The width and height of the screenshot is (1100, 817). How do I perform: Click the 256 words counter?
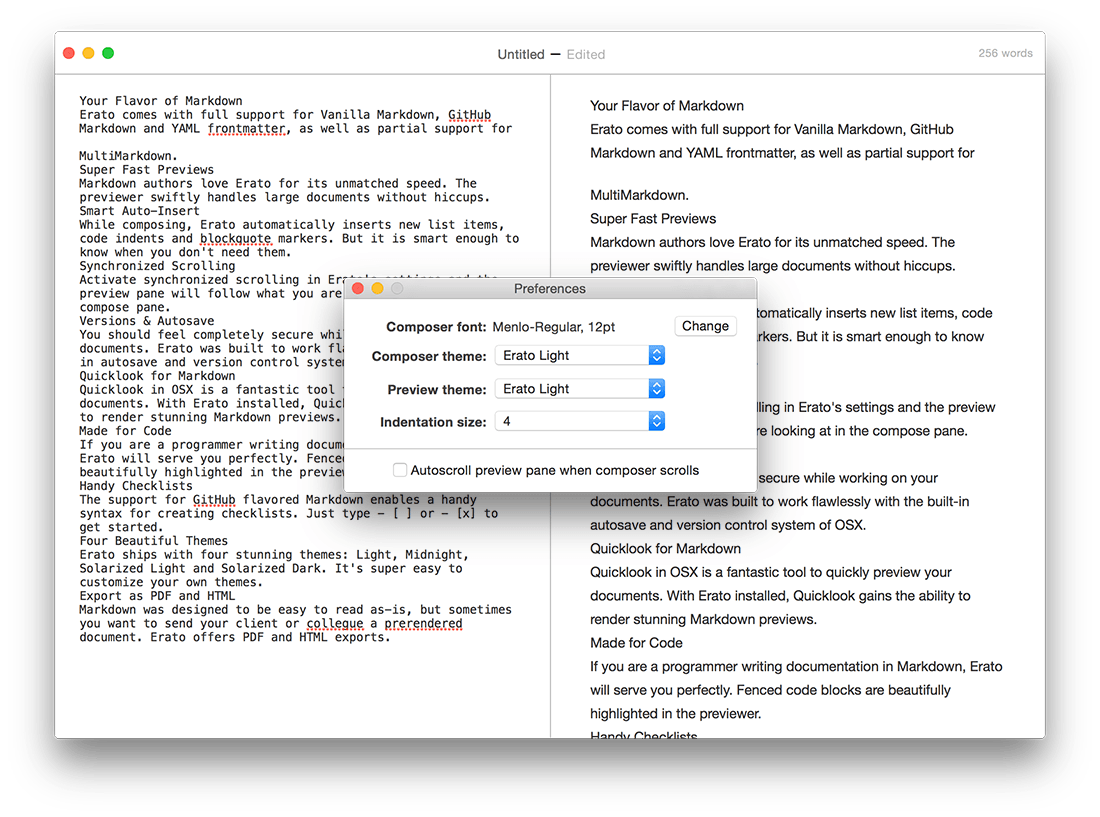click(x=1005, y=53)
